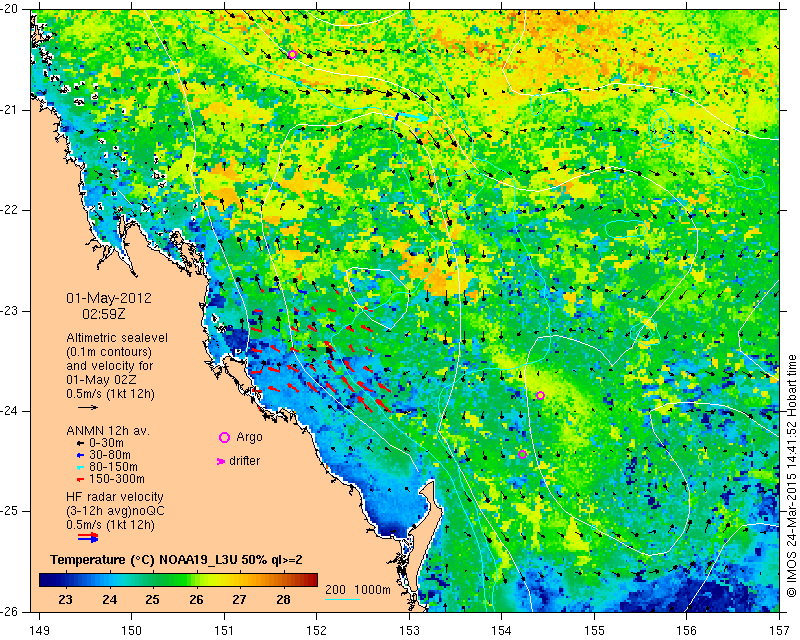Click the magenta drifter arrow legend symbol

click(221, 461)
